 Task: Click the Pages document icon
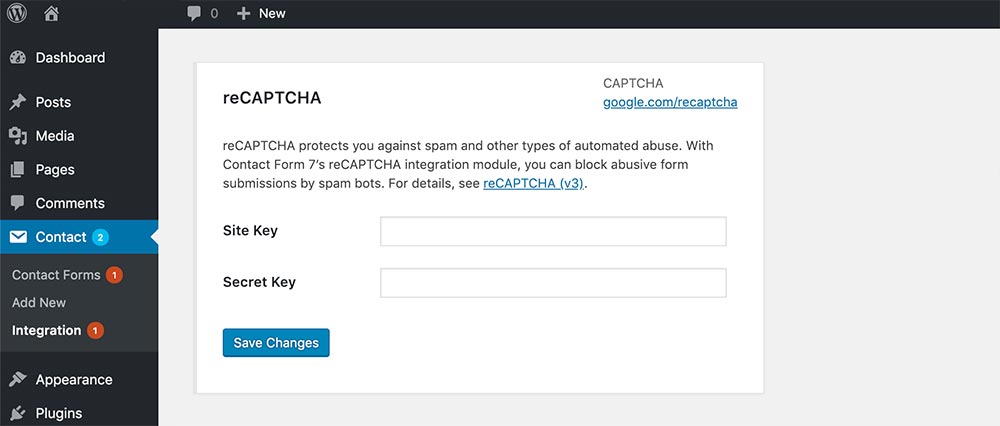18,170
